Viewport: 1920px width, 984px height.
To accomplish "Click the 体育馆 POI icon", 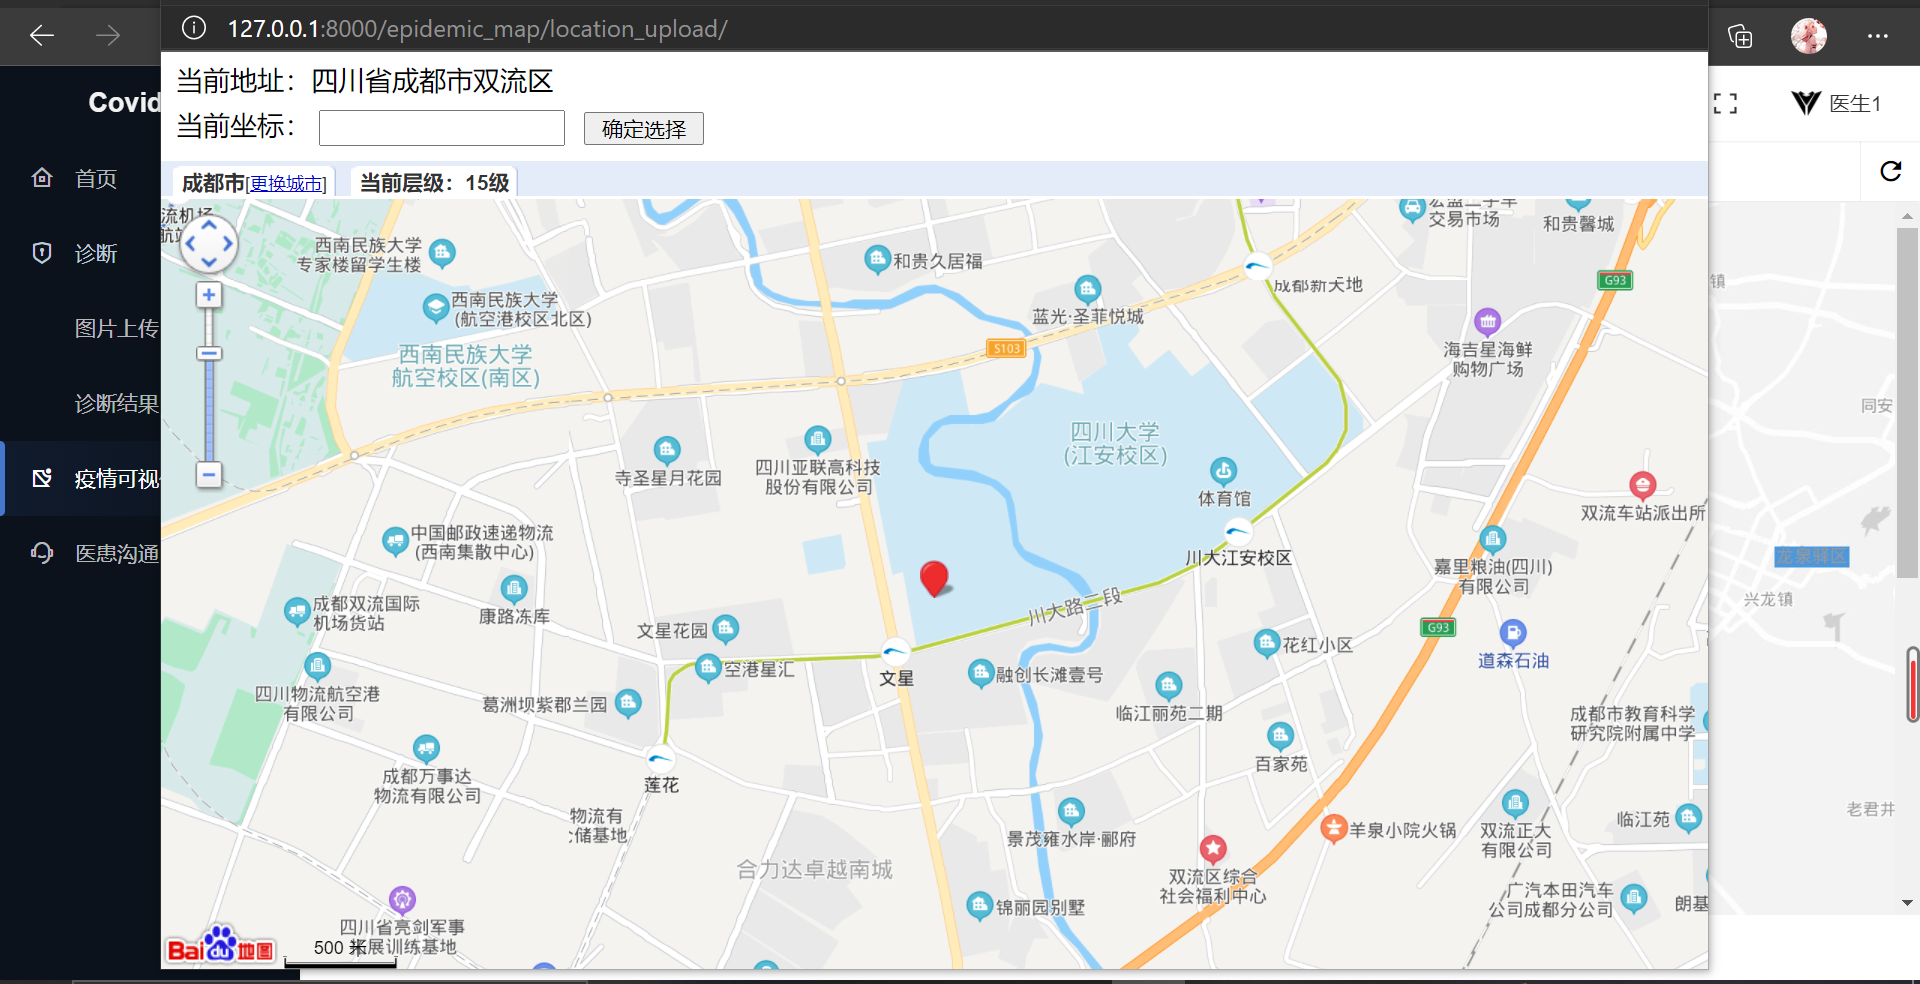I will [1224, 470].
